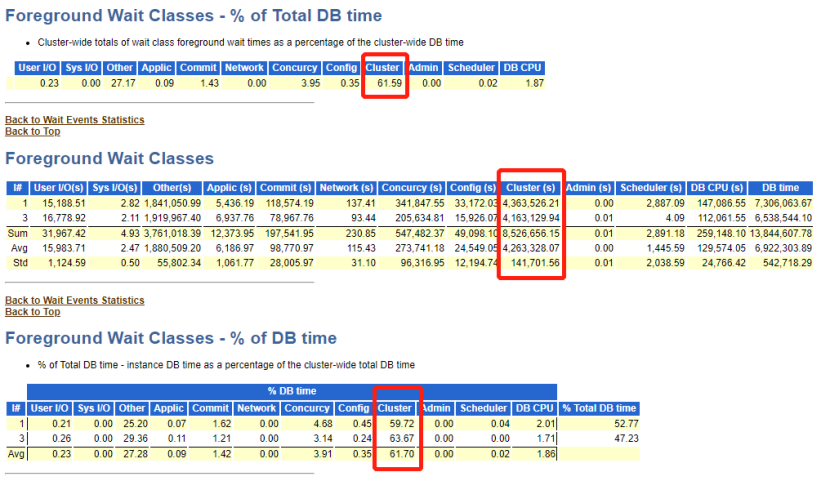Click 'Cluster (s)' column header
Viewport: 831px width, 482px height.
click(x=531, y=188)
